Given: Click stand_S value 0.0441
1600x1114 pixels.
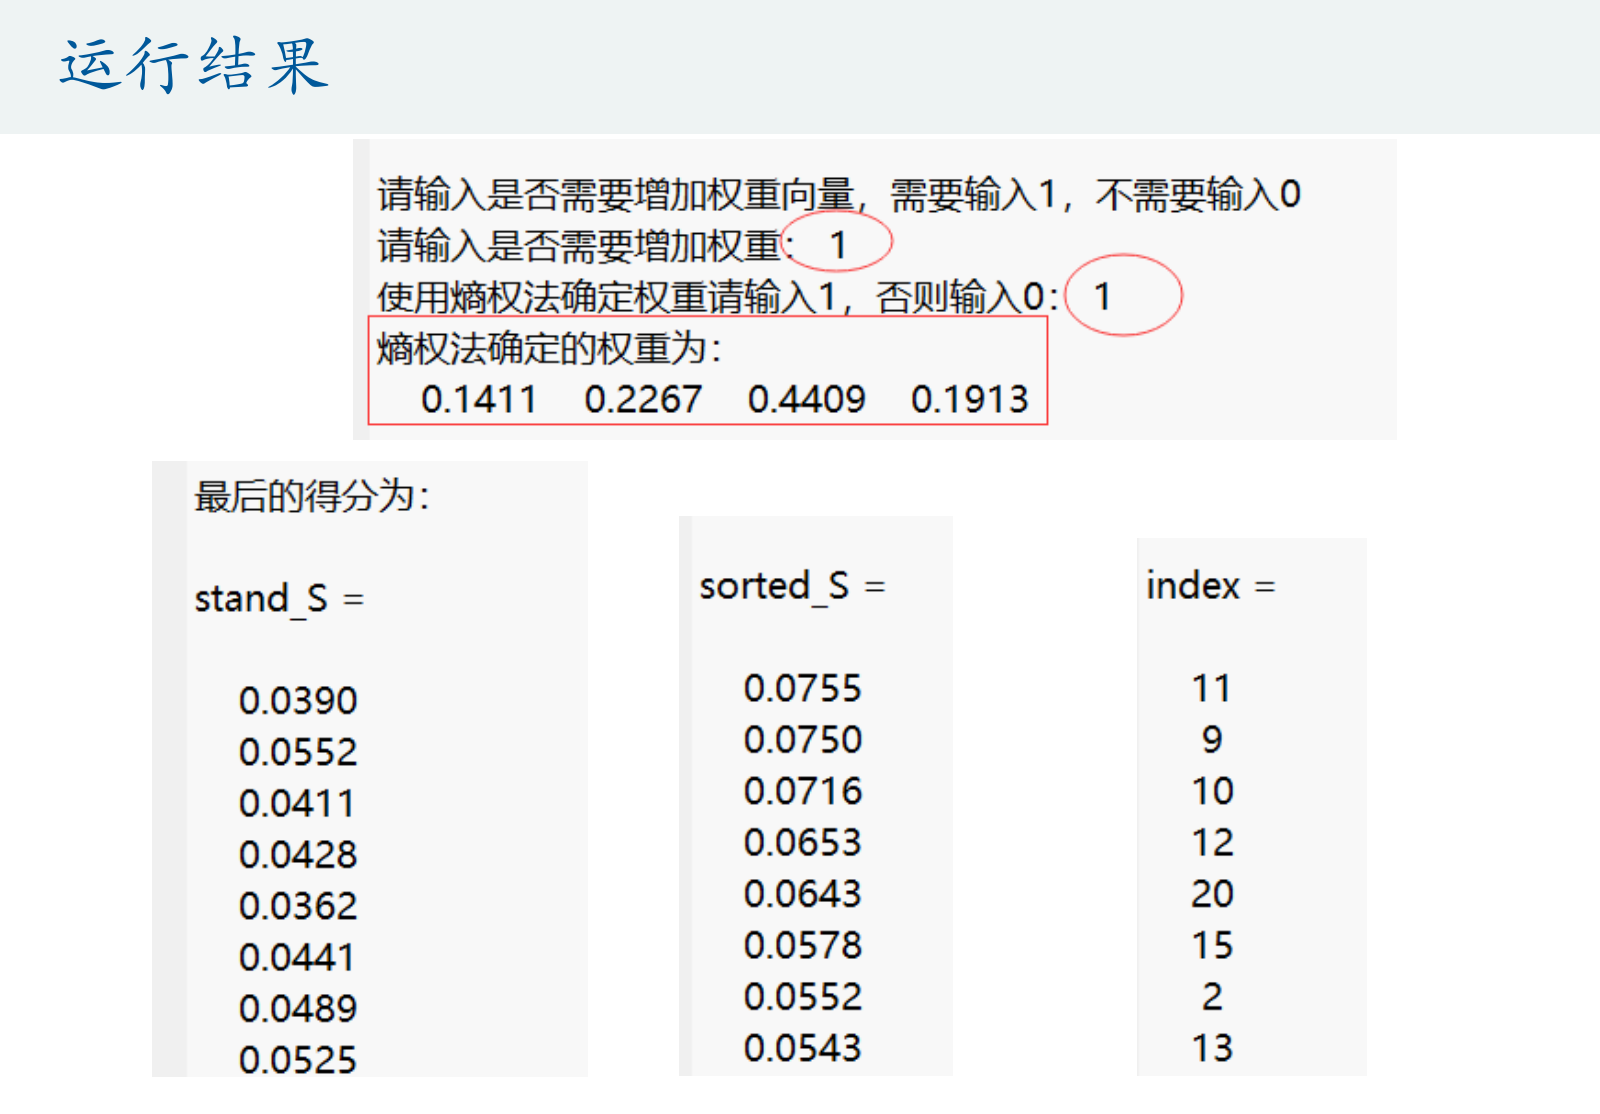Looking at the screenshot, I should click(297, 958).
